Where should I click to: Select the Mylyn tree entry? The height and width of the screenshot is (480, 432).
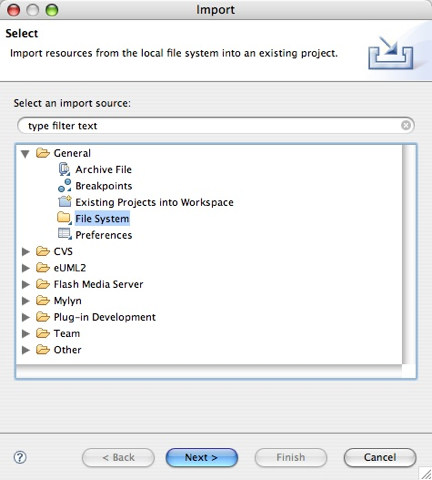[x=67, y=301]
